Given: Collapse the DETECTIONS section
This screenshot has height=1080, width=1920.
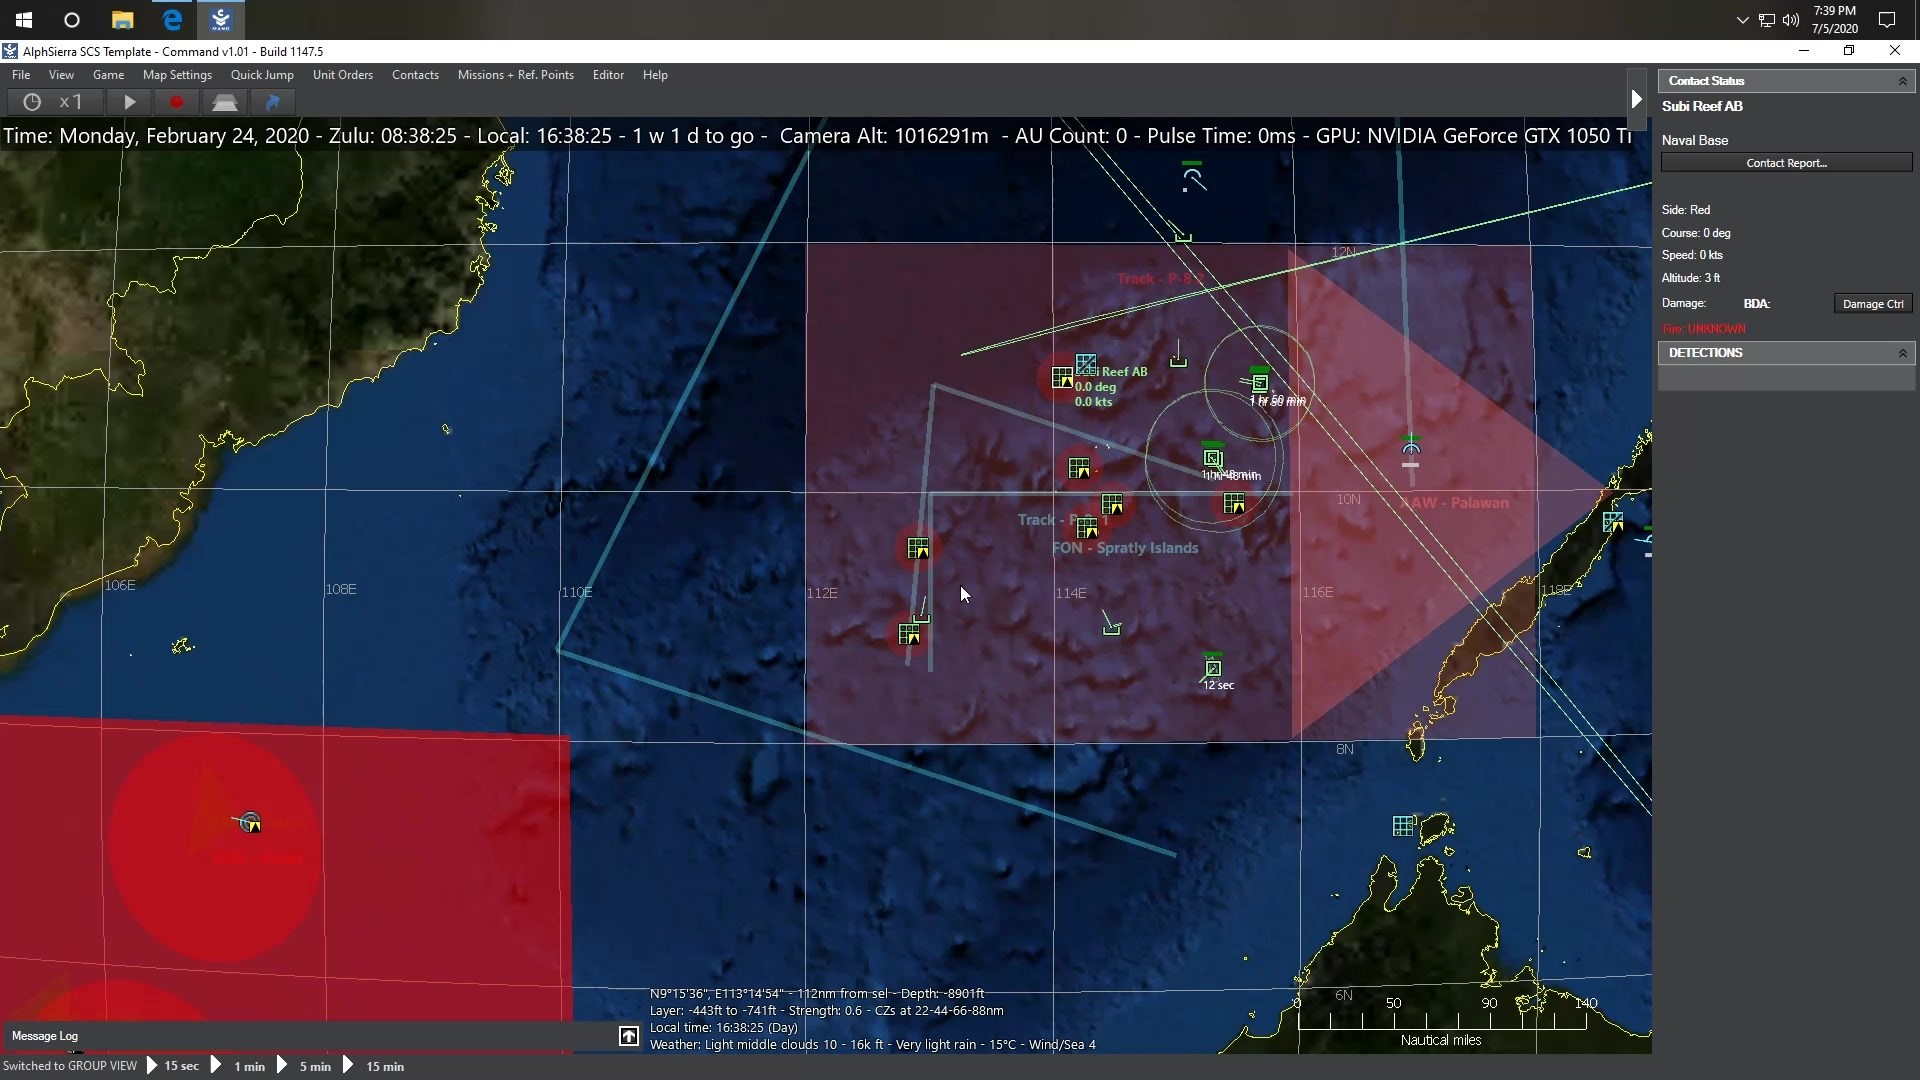Looking at the screenshot, I should [1902, 353].
